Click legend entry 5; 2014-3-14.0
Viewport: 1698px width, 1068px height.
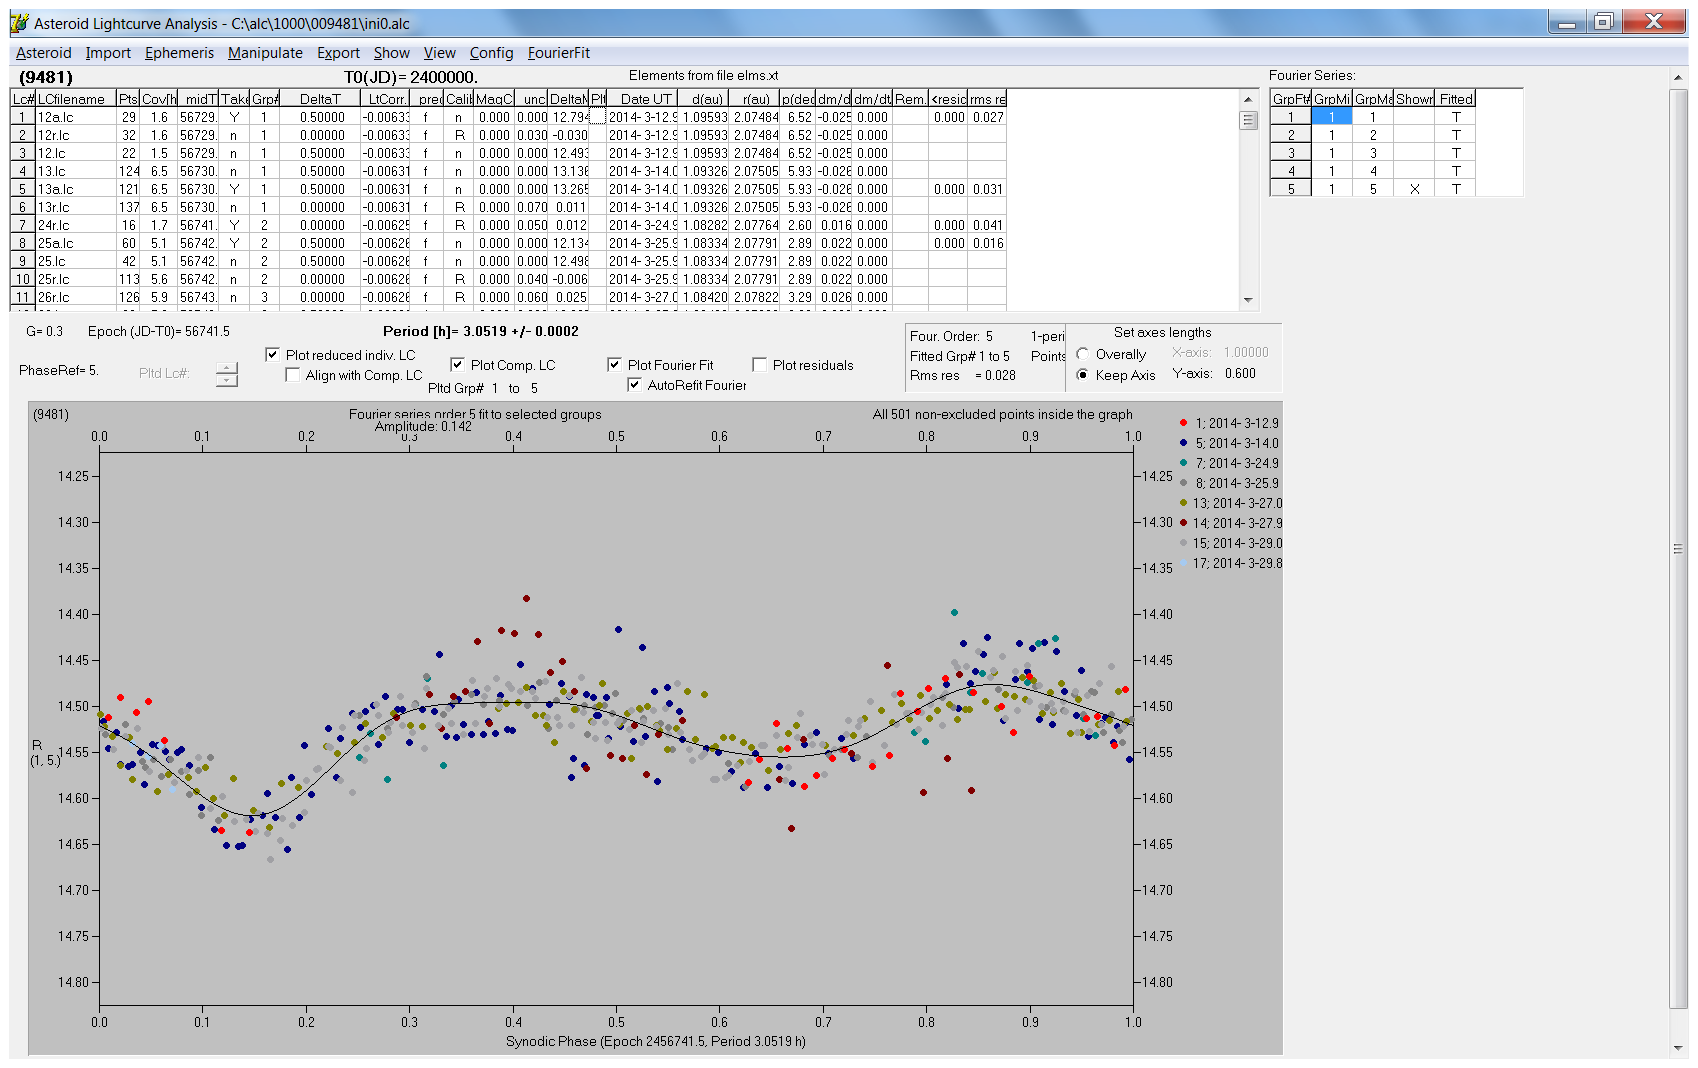point(1229,443)
